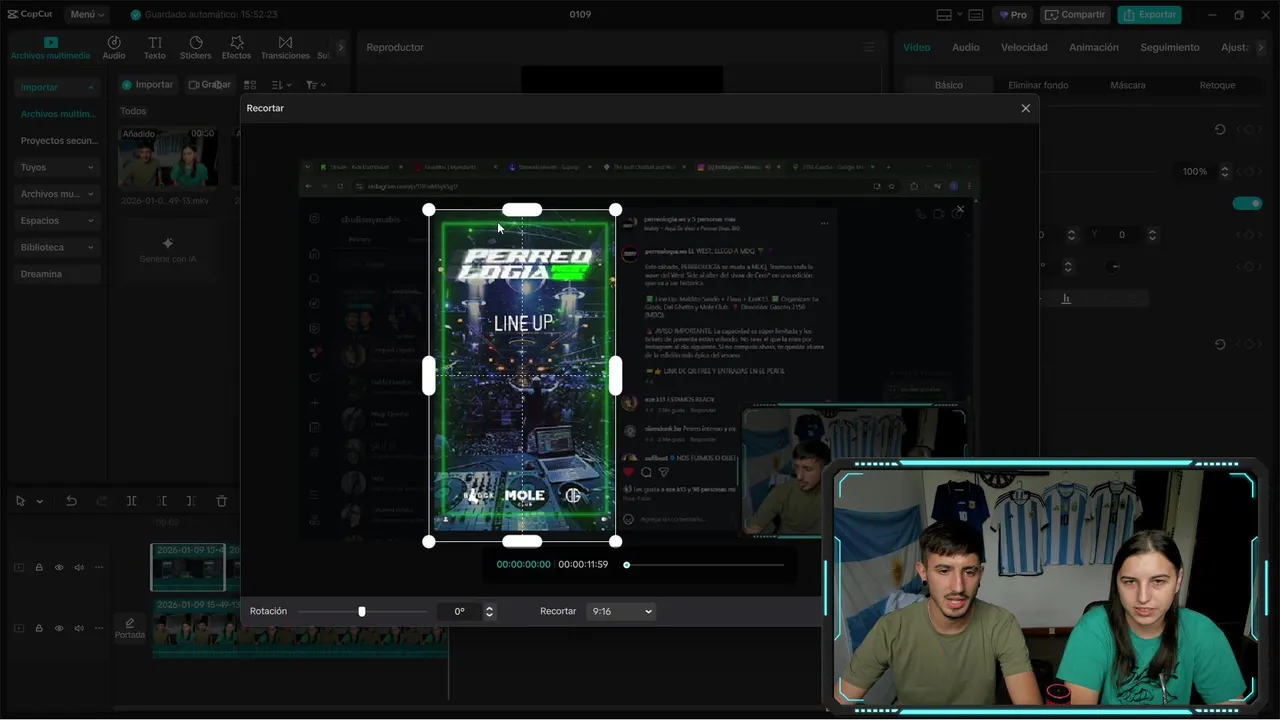Click the trim right split tool

(191, 501)
